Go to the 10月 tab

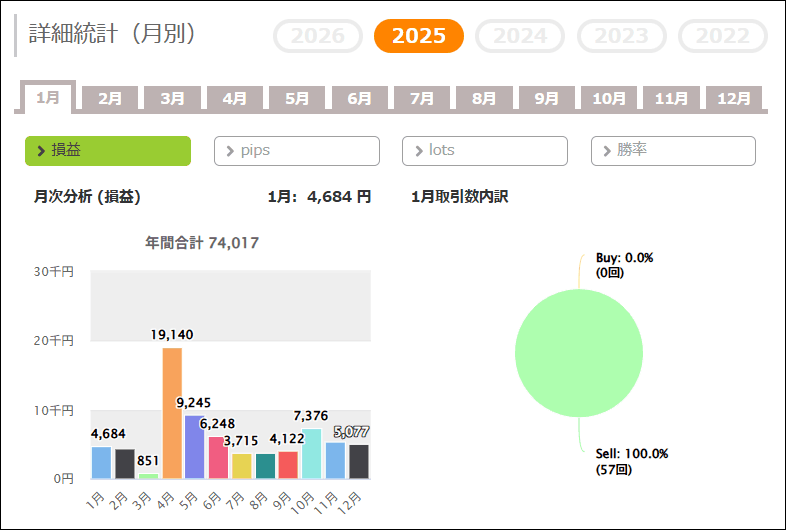pyautogui.click(x=609, y=99)
